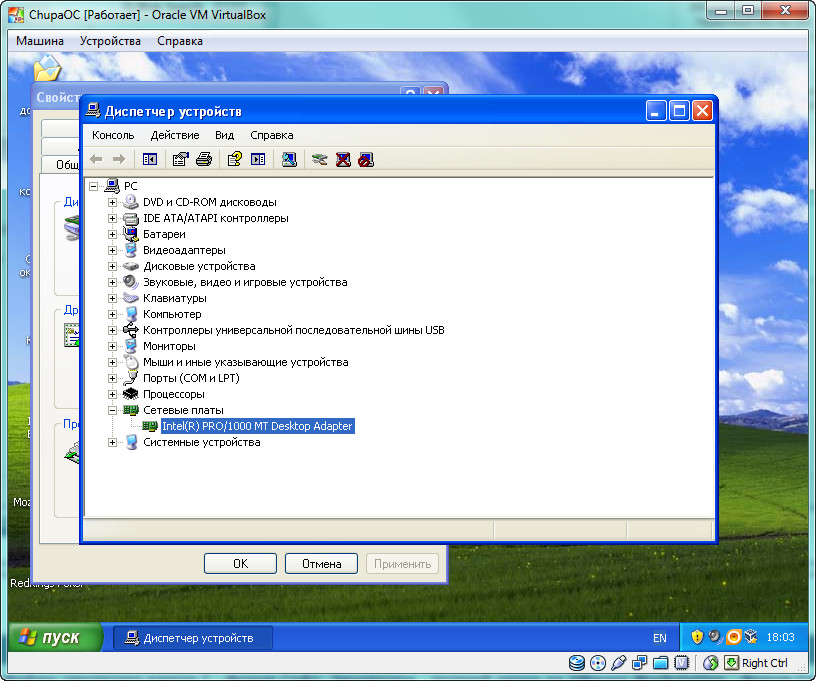The height and width of the screenshot is (681, 816).
Task: Expand the Видеоадаптеры node
Action: [112, 250]
